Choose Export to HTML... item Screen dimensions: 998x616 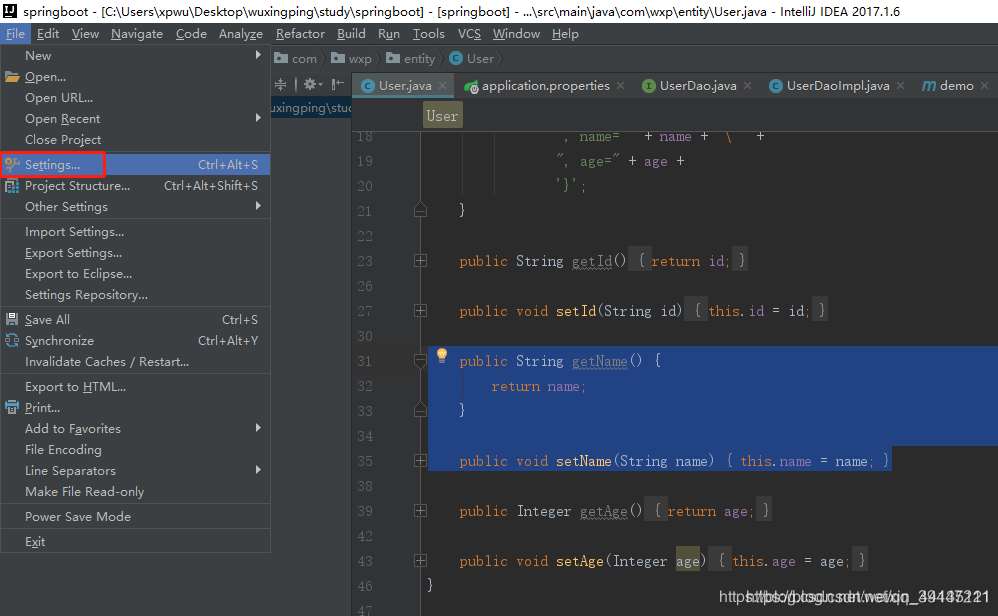pos(136,386)
